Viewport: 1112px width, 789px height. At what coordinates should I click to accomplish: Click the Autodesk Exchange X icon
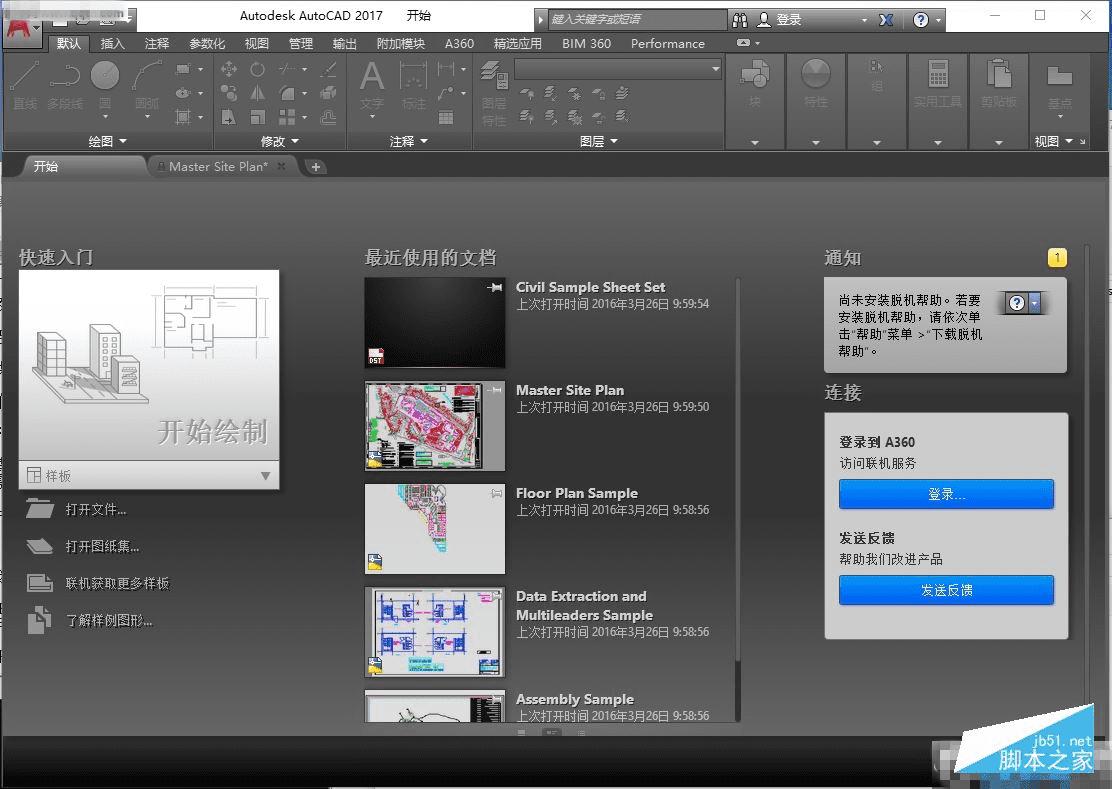coord(886,20)
